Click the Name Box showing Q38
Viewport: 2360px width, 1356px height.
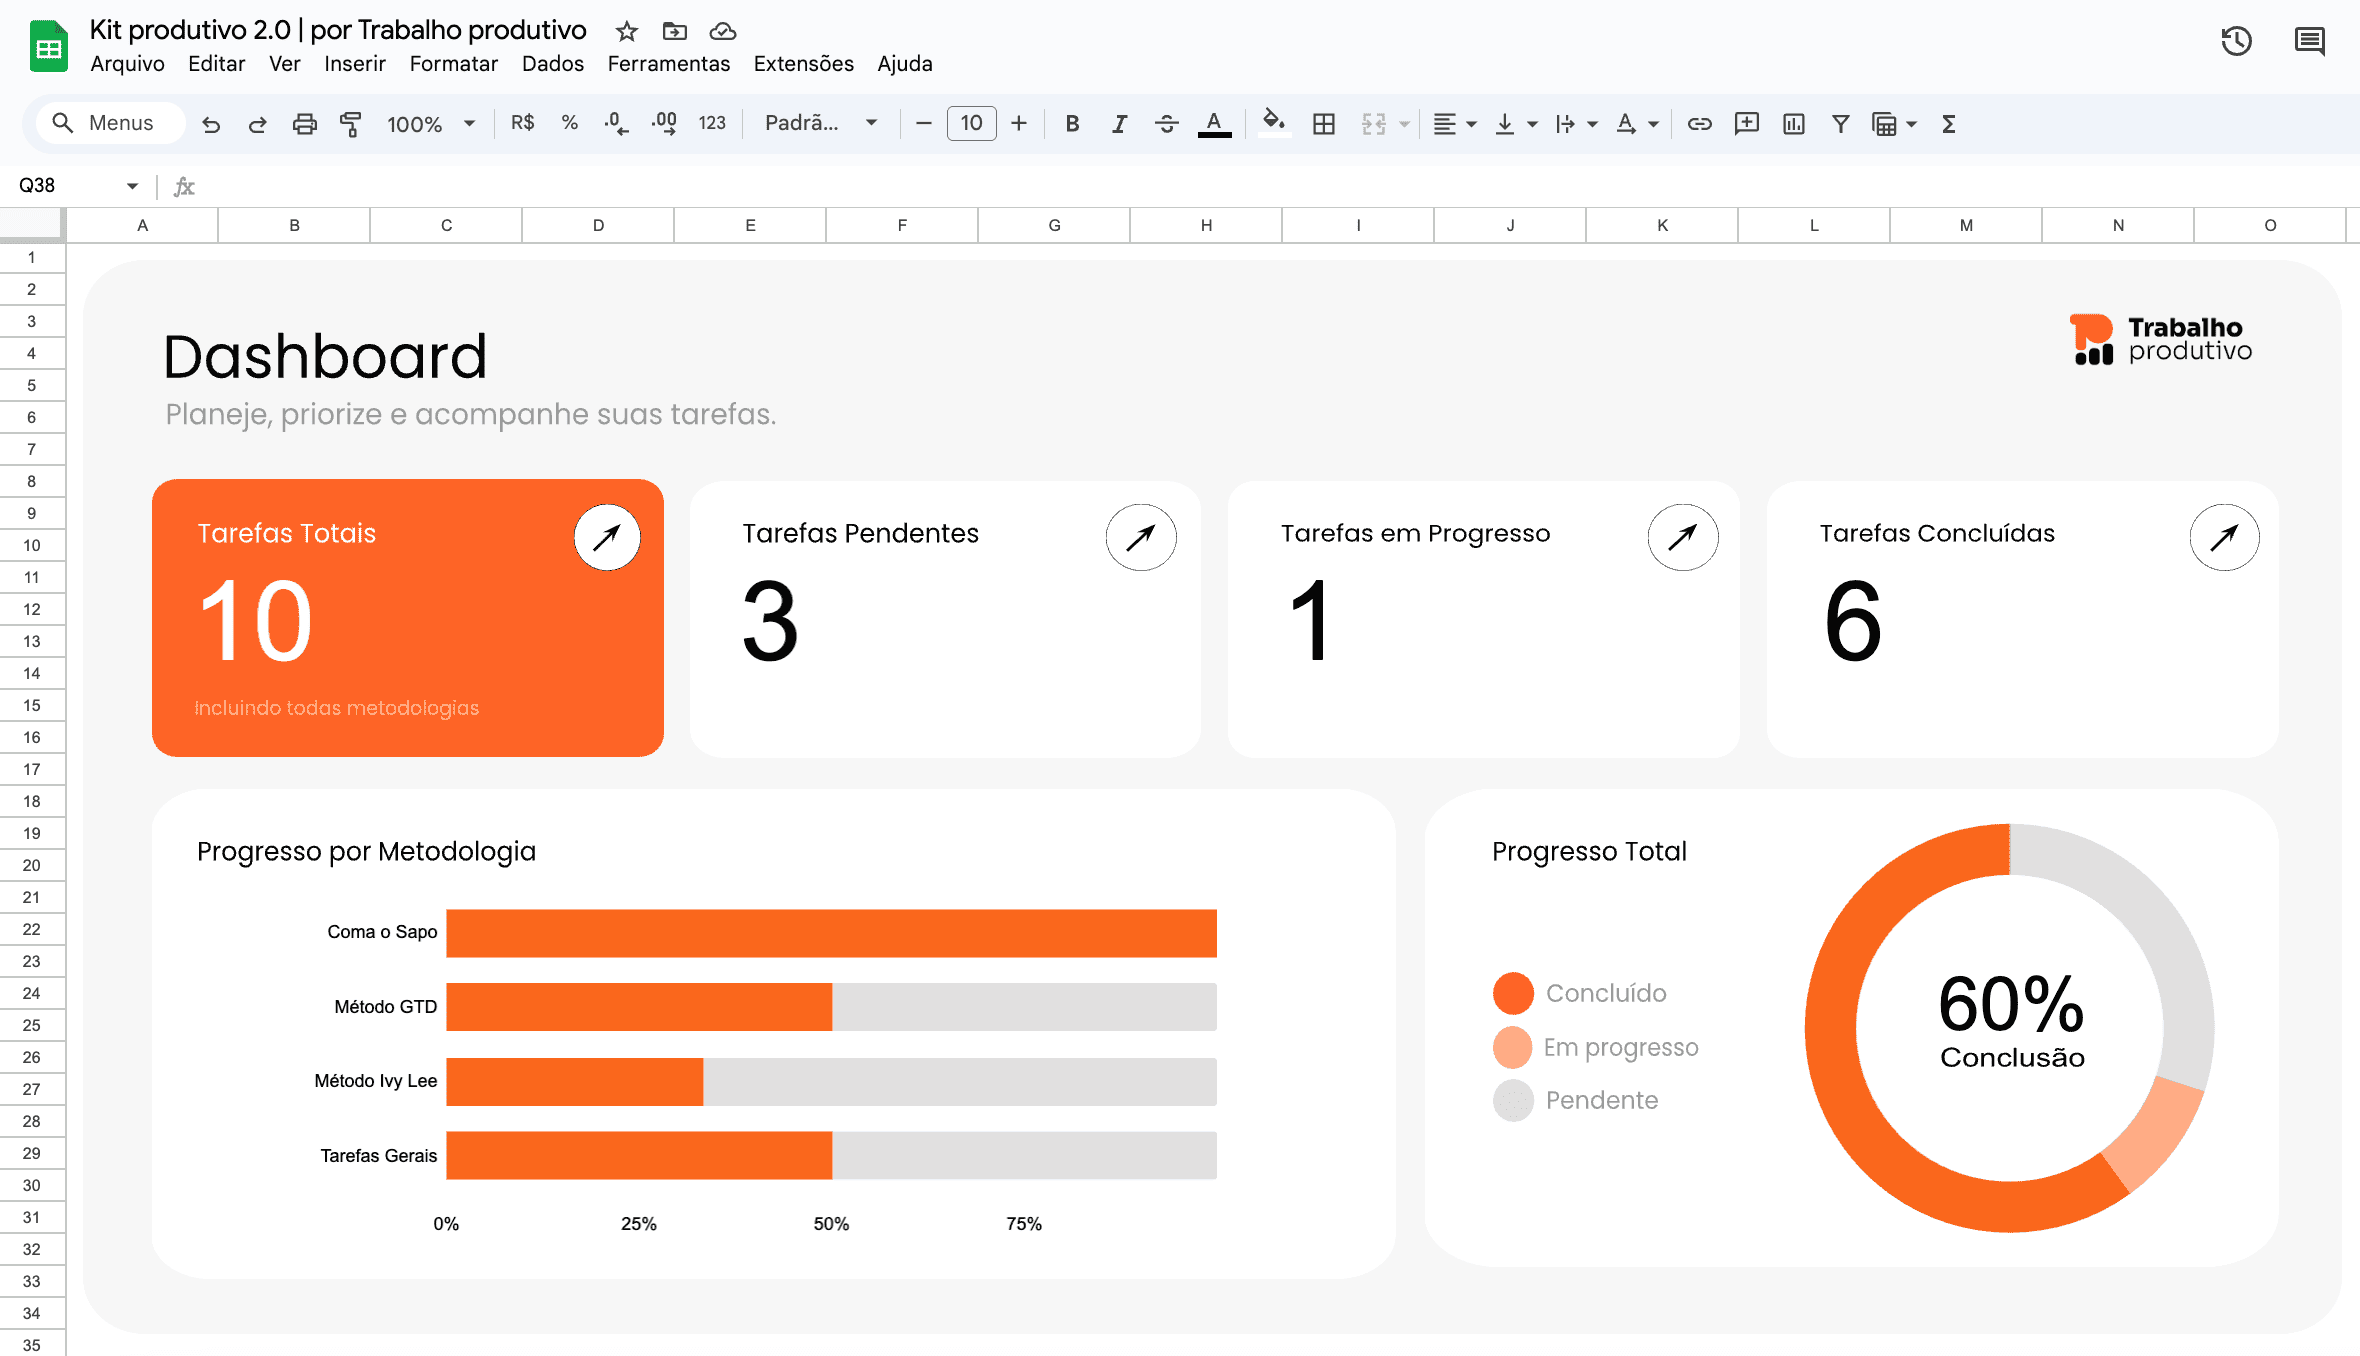[x=65, y=186]
